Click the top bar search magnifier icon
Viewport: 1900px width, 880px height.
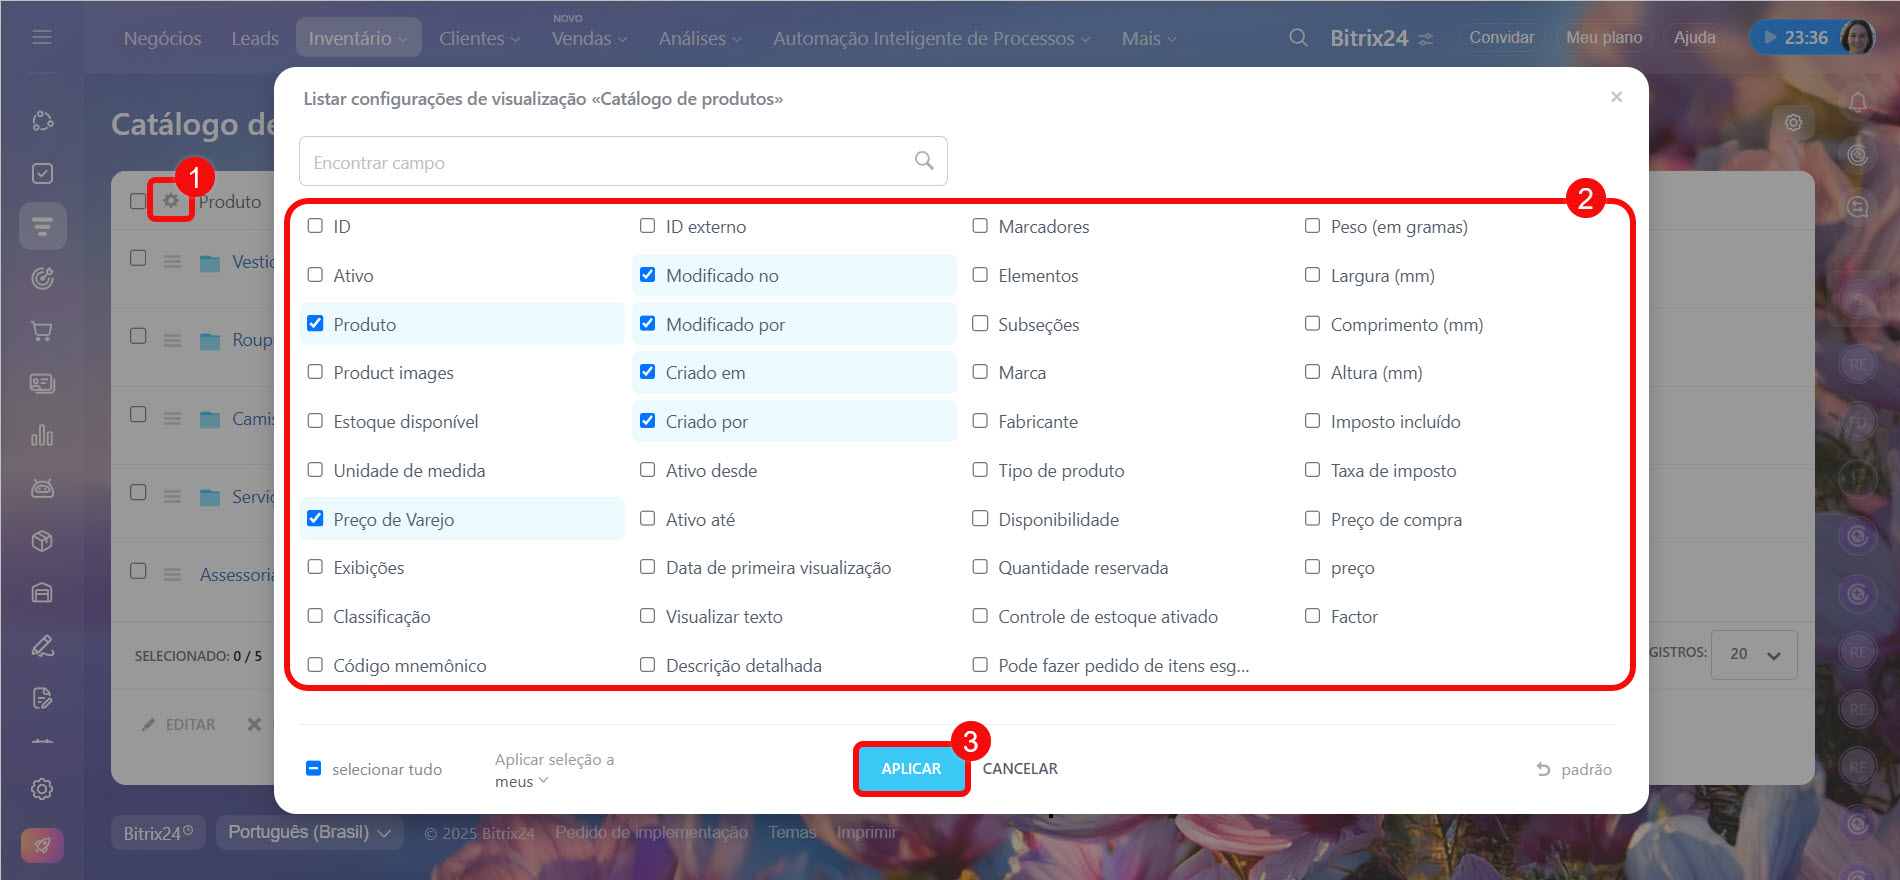point(1298,38)
